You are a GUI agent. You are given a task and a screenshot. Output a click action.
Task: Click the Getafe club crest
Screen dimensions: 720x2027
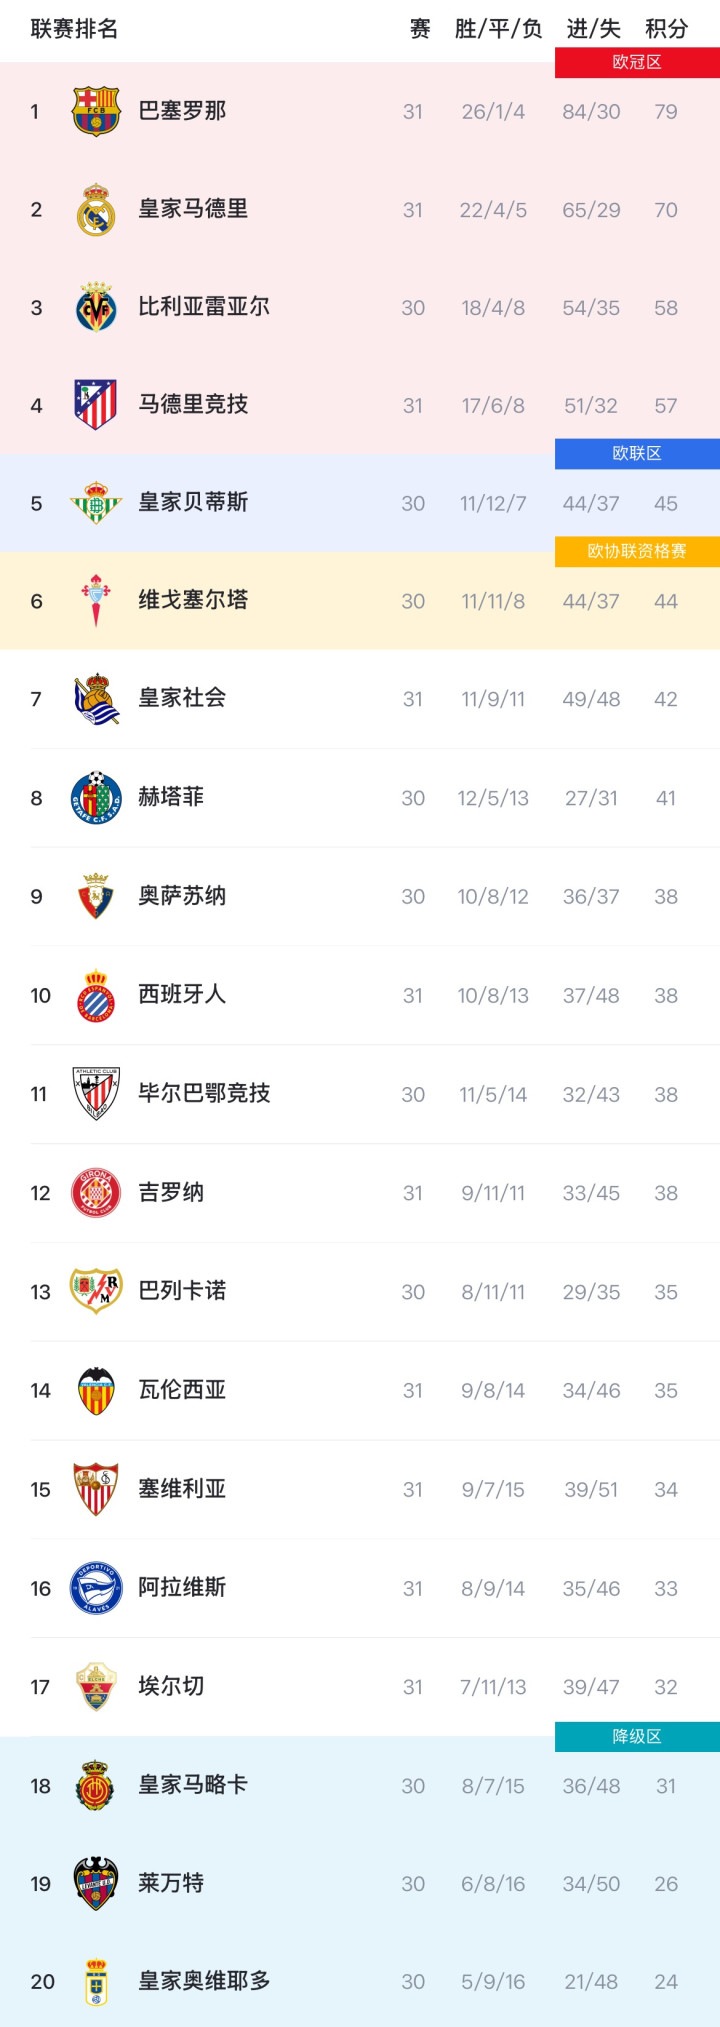96,798
